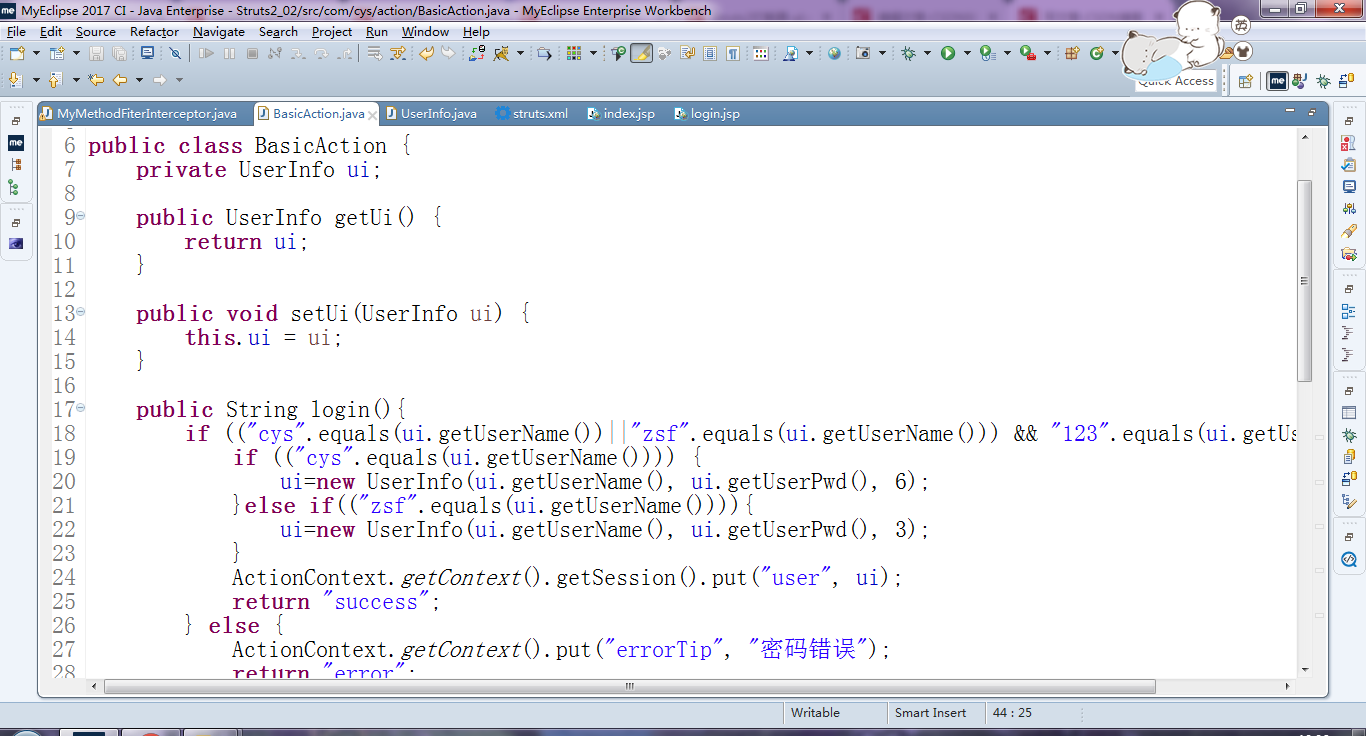The image size is (1366, 736).
Task: Click the Next Annotation icon
Action: 15,79
